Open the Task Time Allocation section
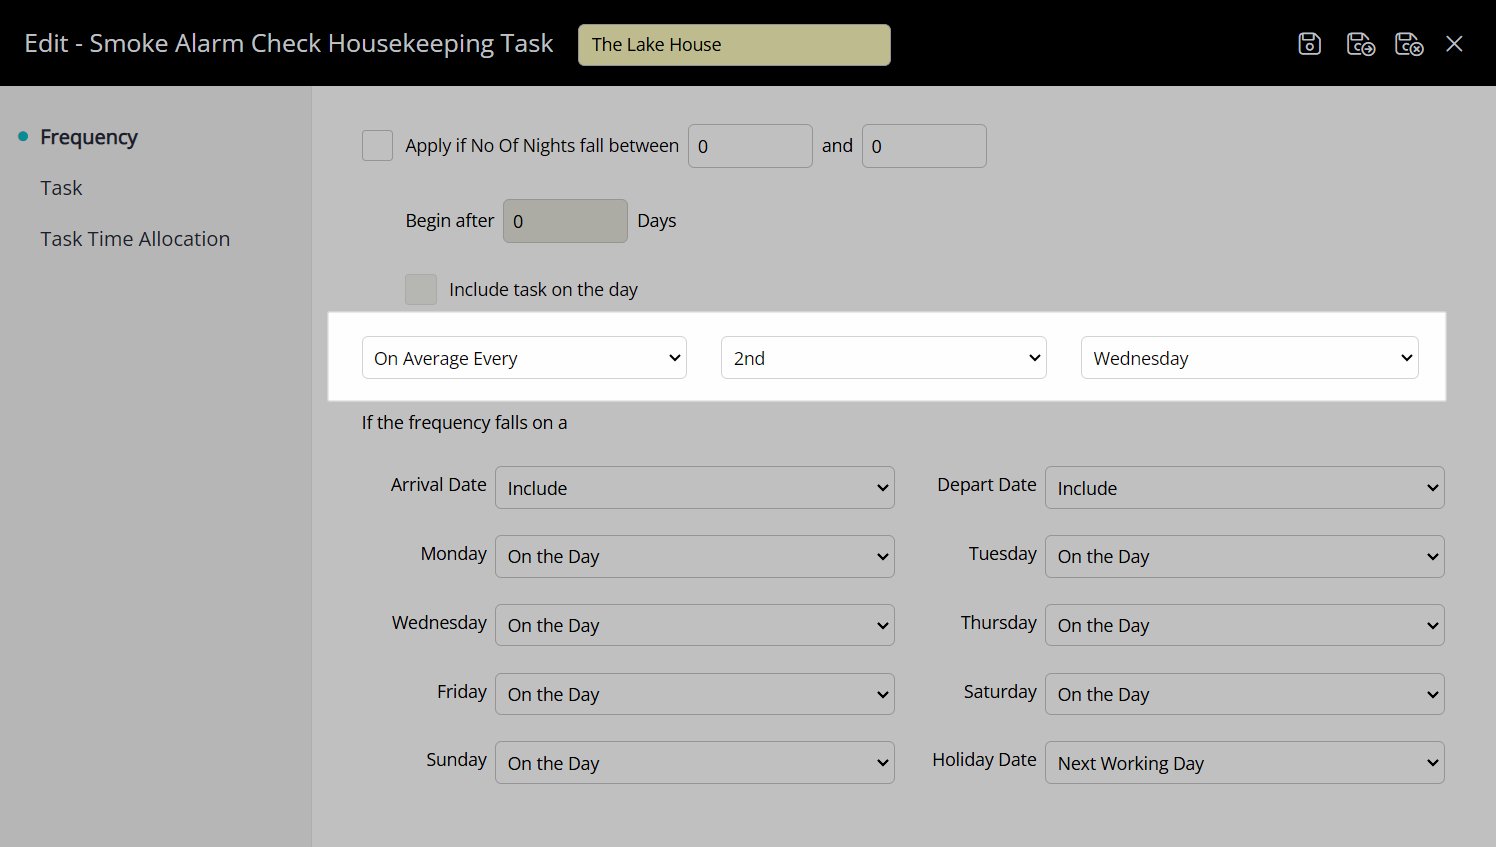This screenshot has width=1496, height=847. point(135,239)
